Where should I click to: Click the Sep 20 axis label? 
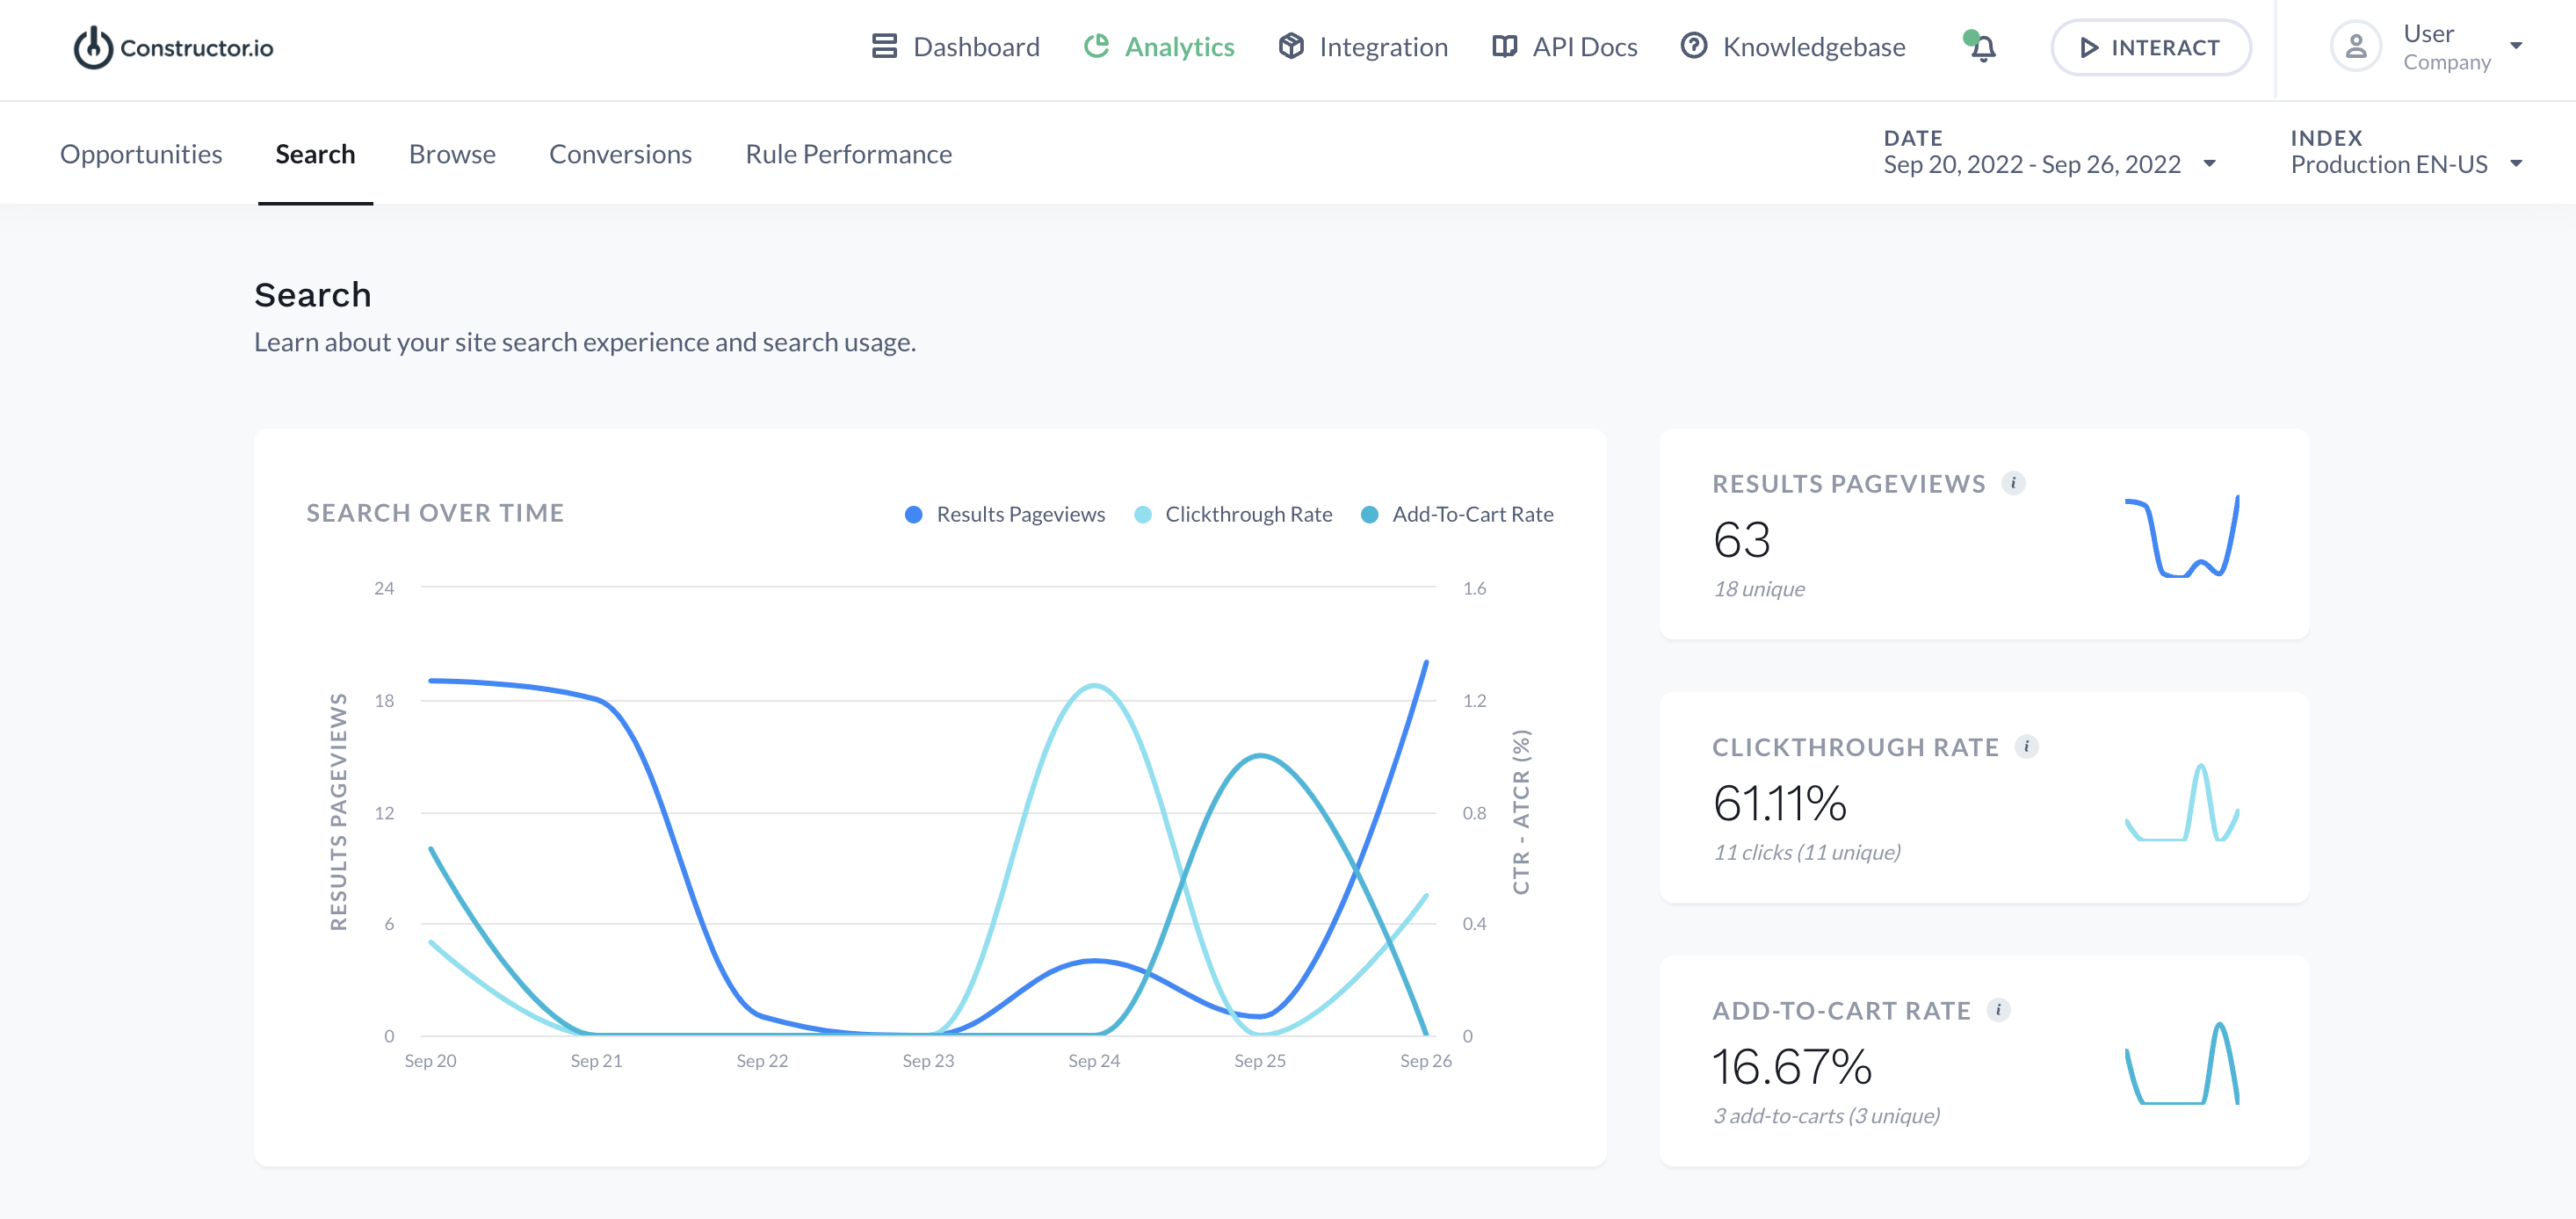click(430, 1061)
